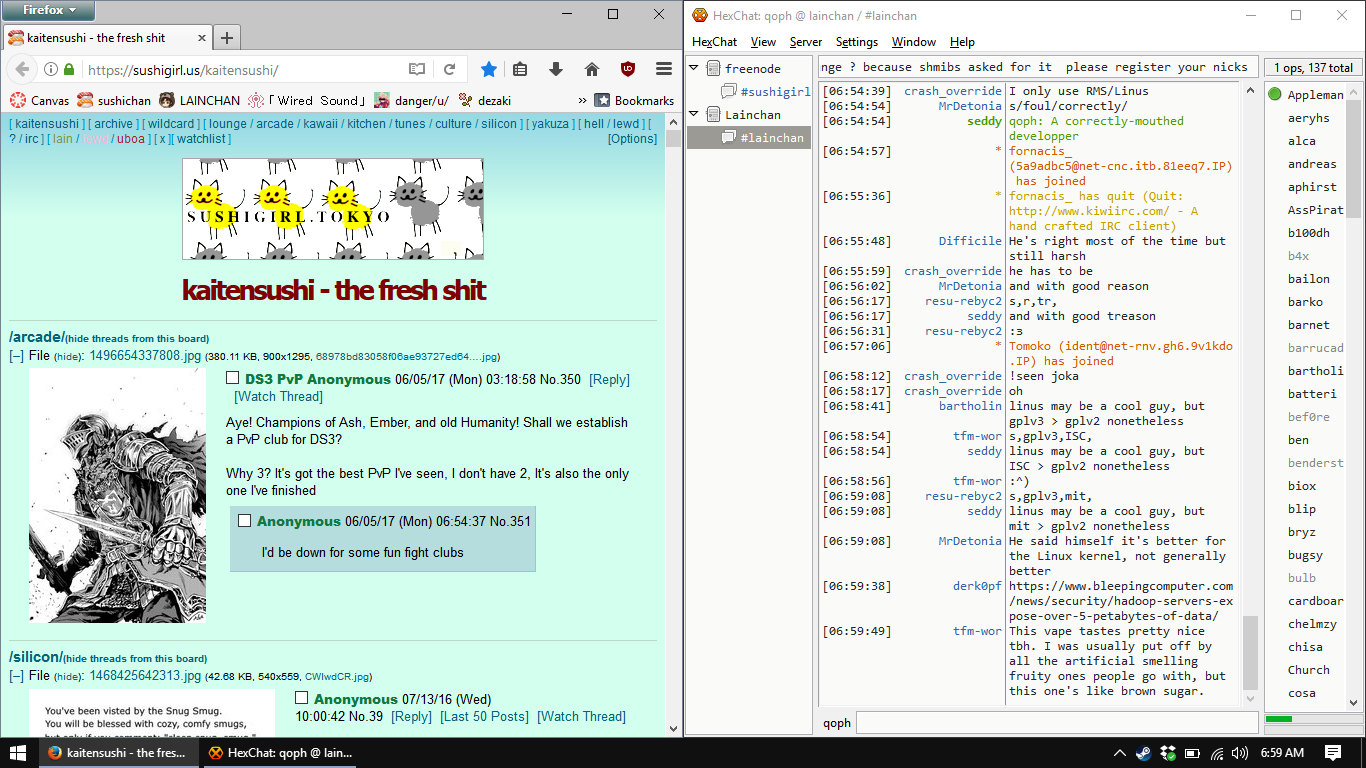Click the HexChat message input box
Screen dimensions: 1366x768
coord(1056,722)
